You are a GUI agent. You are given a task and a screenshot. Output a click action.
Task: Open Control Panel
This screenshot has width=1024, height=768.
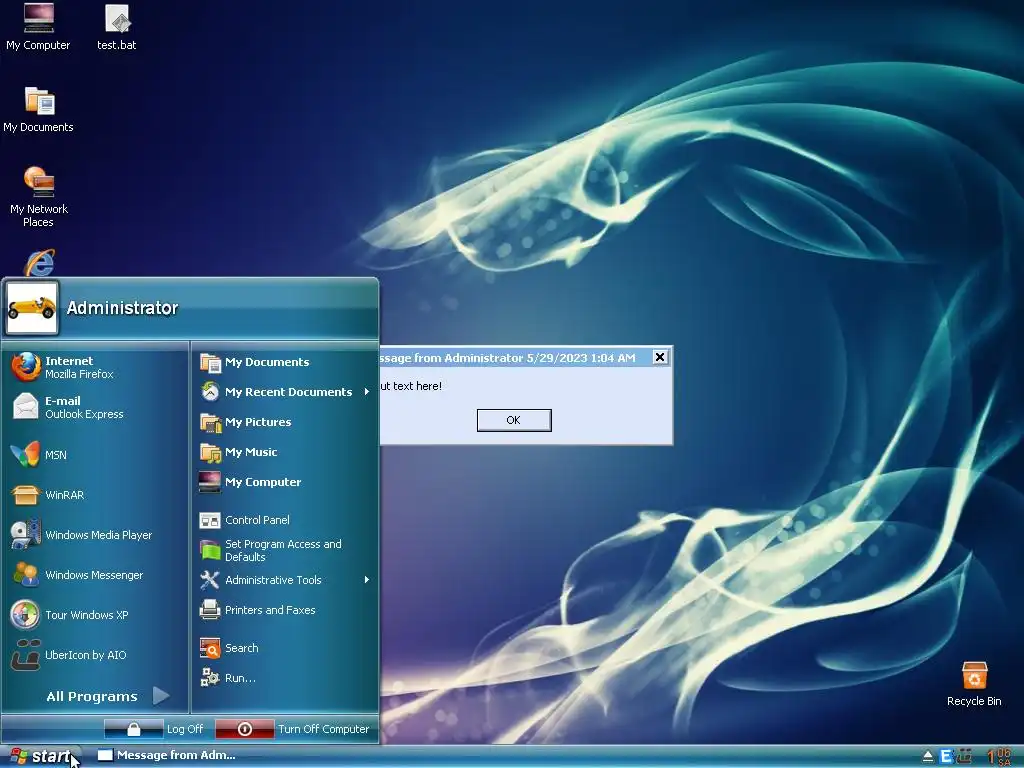point(285,520)
